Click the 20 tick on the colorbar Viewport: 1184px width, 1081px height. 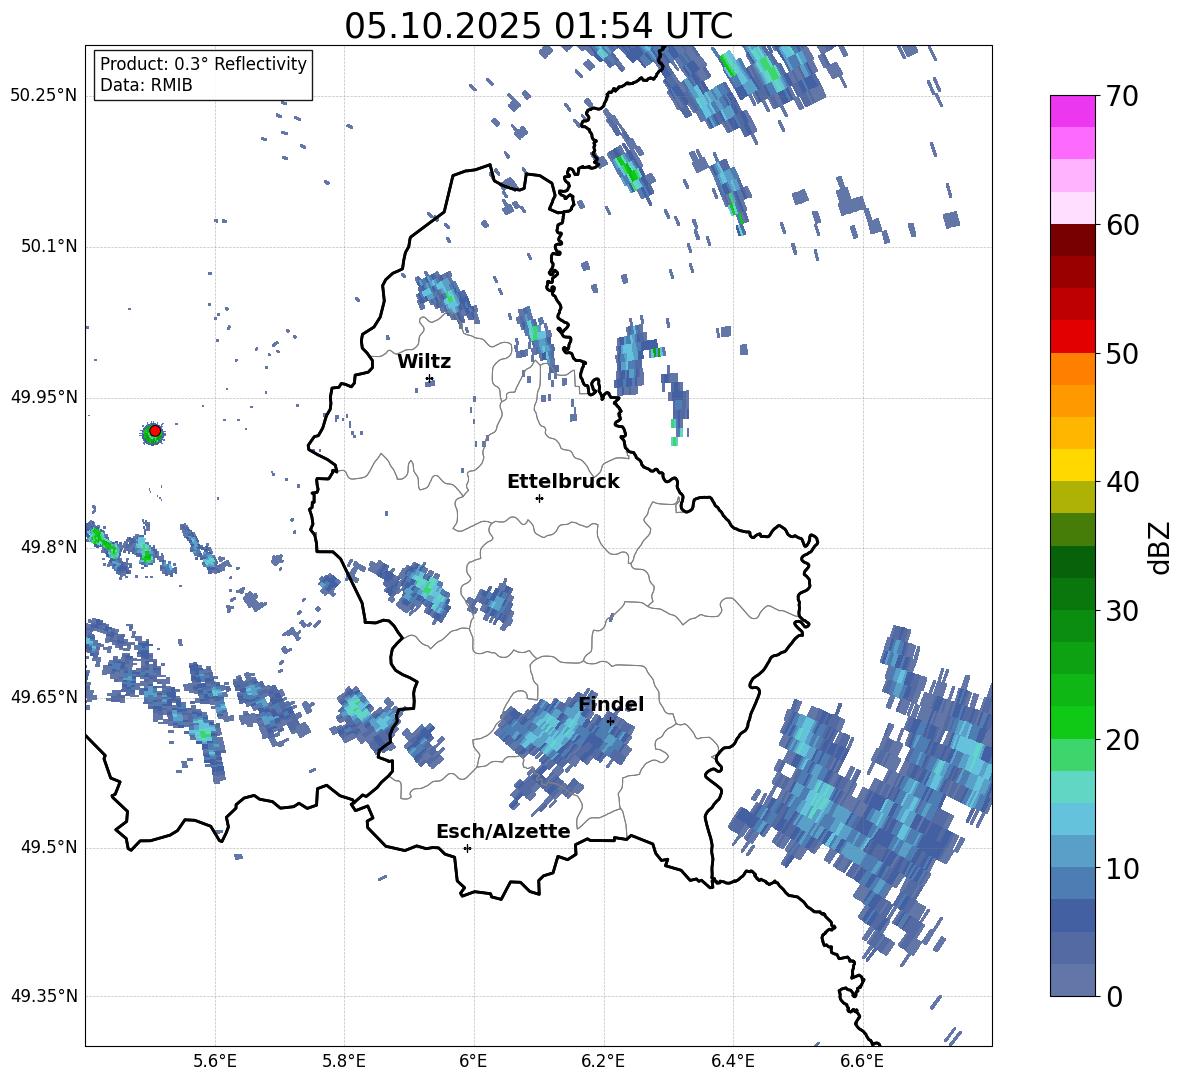click(x=1122, y=740)
